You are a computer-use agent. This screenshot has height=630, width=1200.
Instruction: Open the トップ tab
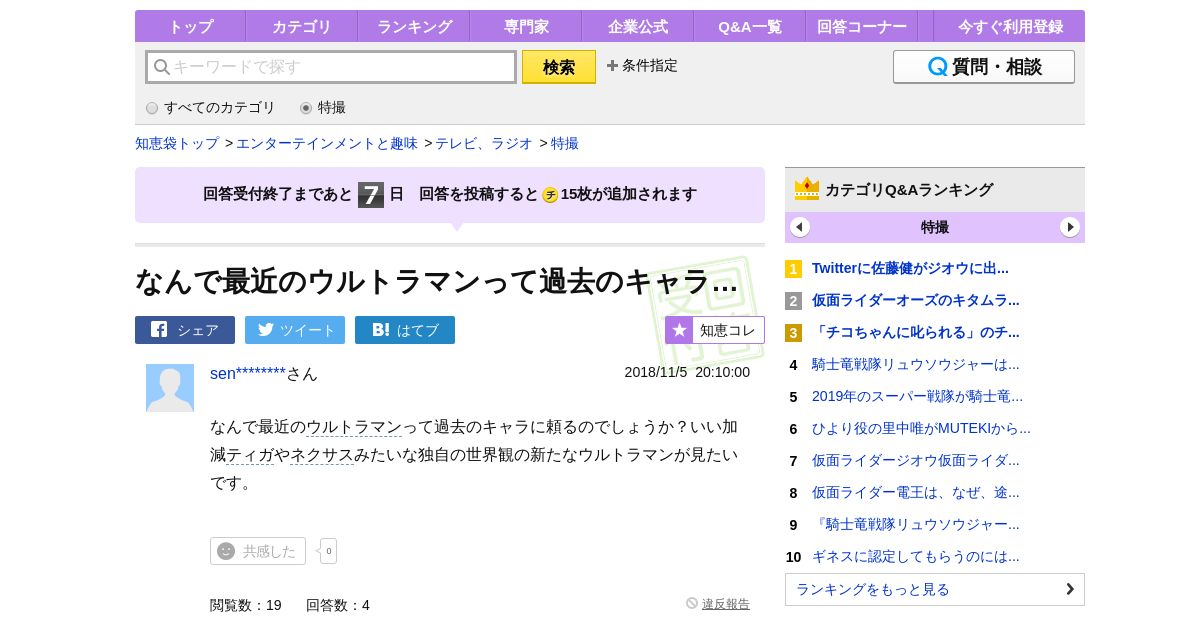click(190, 26)
